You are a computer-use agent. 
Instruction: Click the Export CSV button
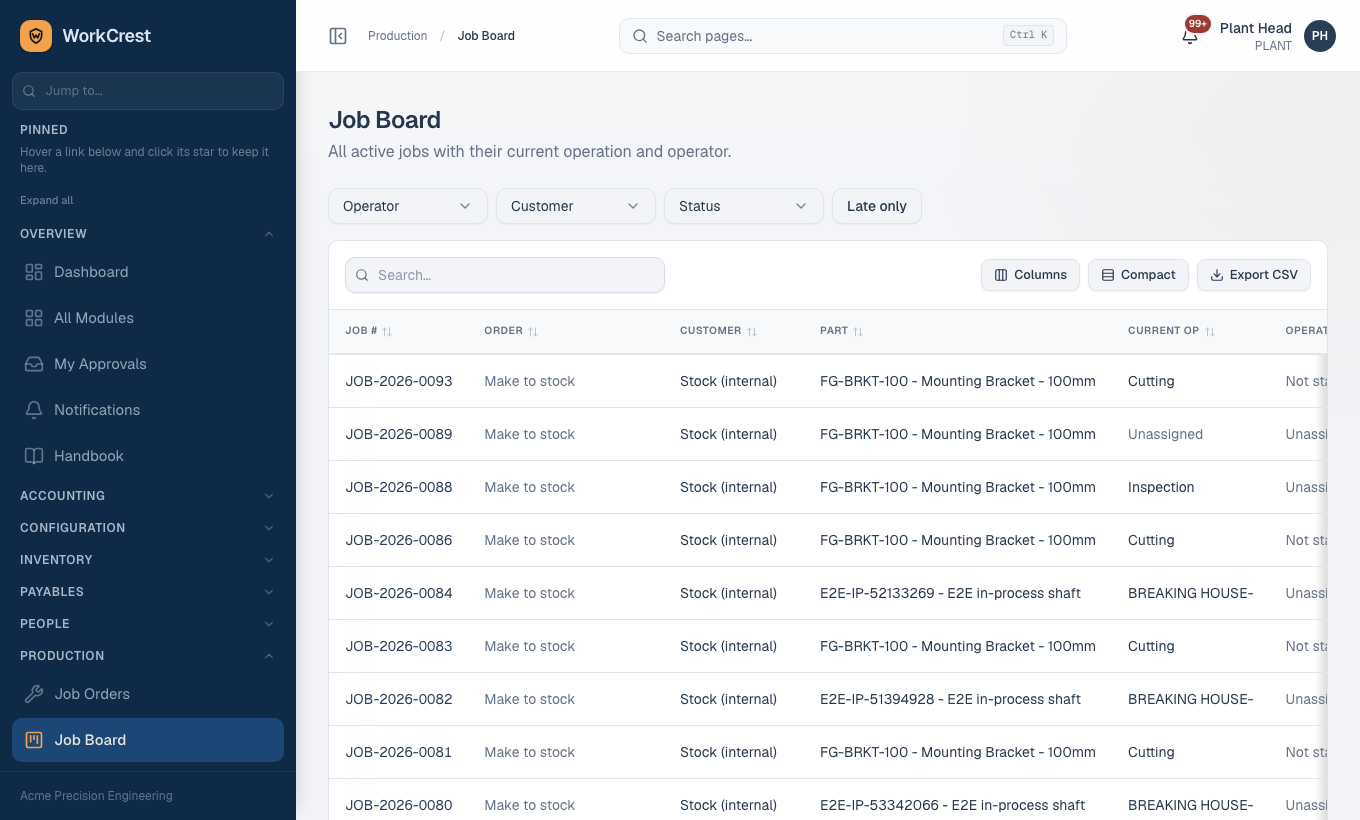tap(1254, 275)
